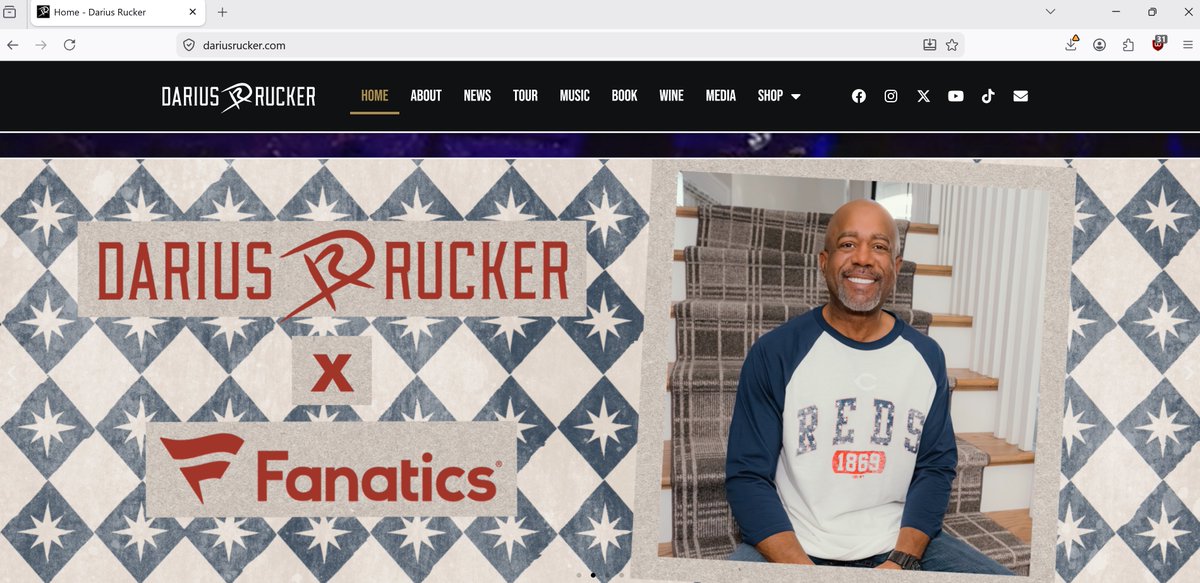Open the ABOUT nav item

tap(426, 96)
